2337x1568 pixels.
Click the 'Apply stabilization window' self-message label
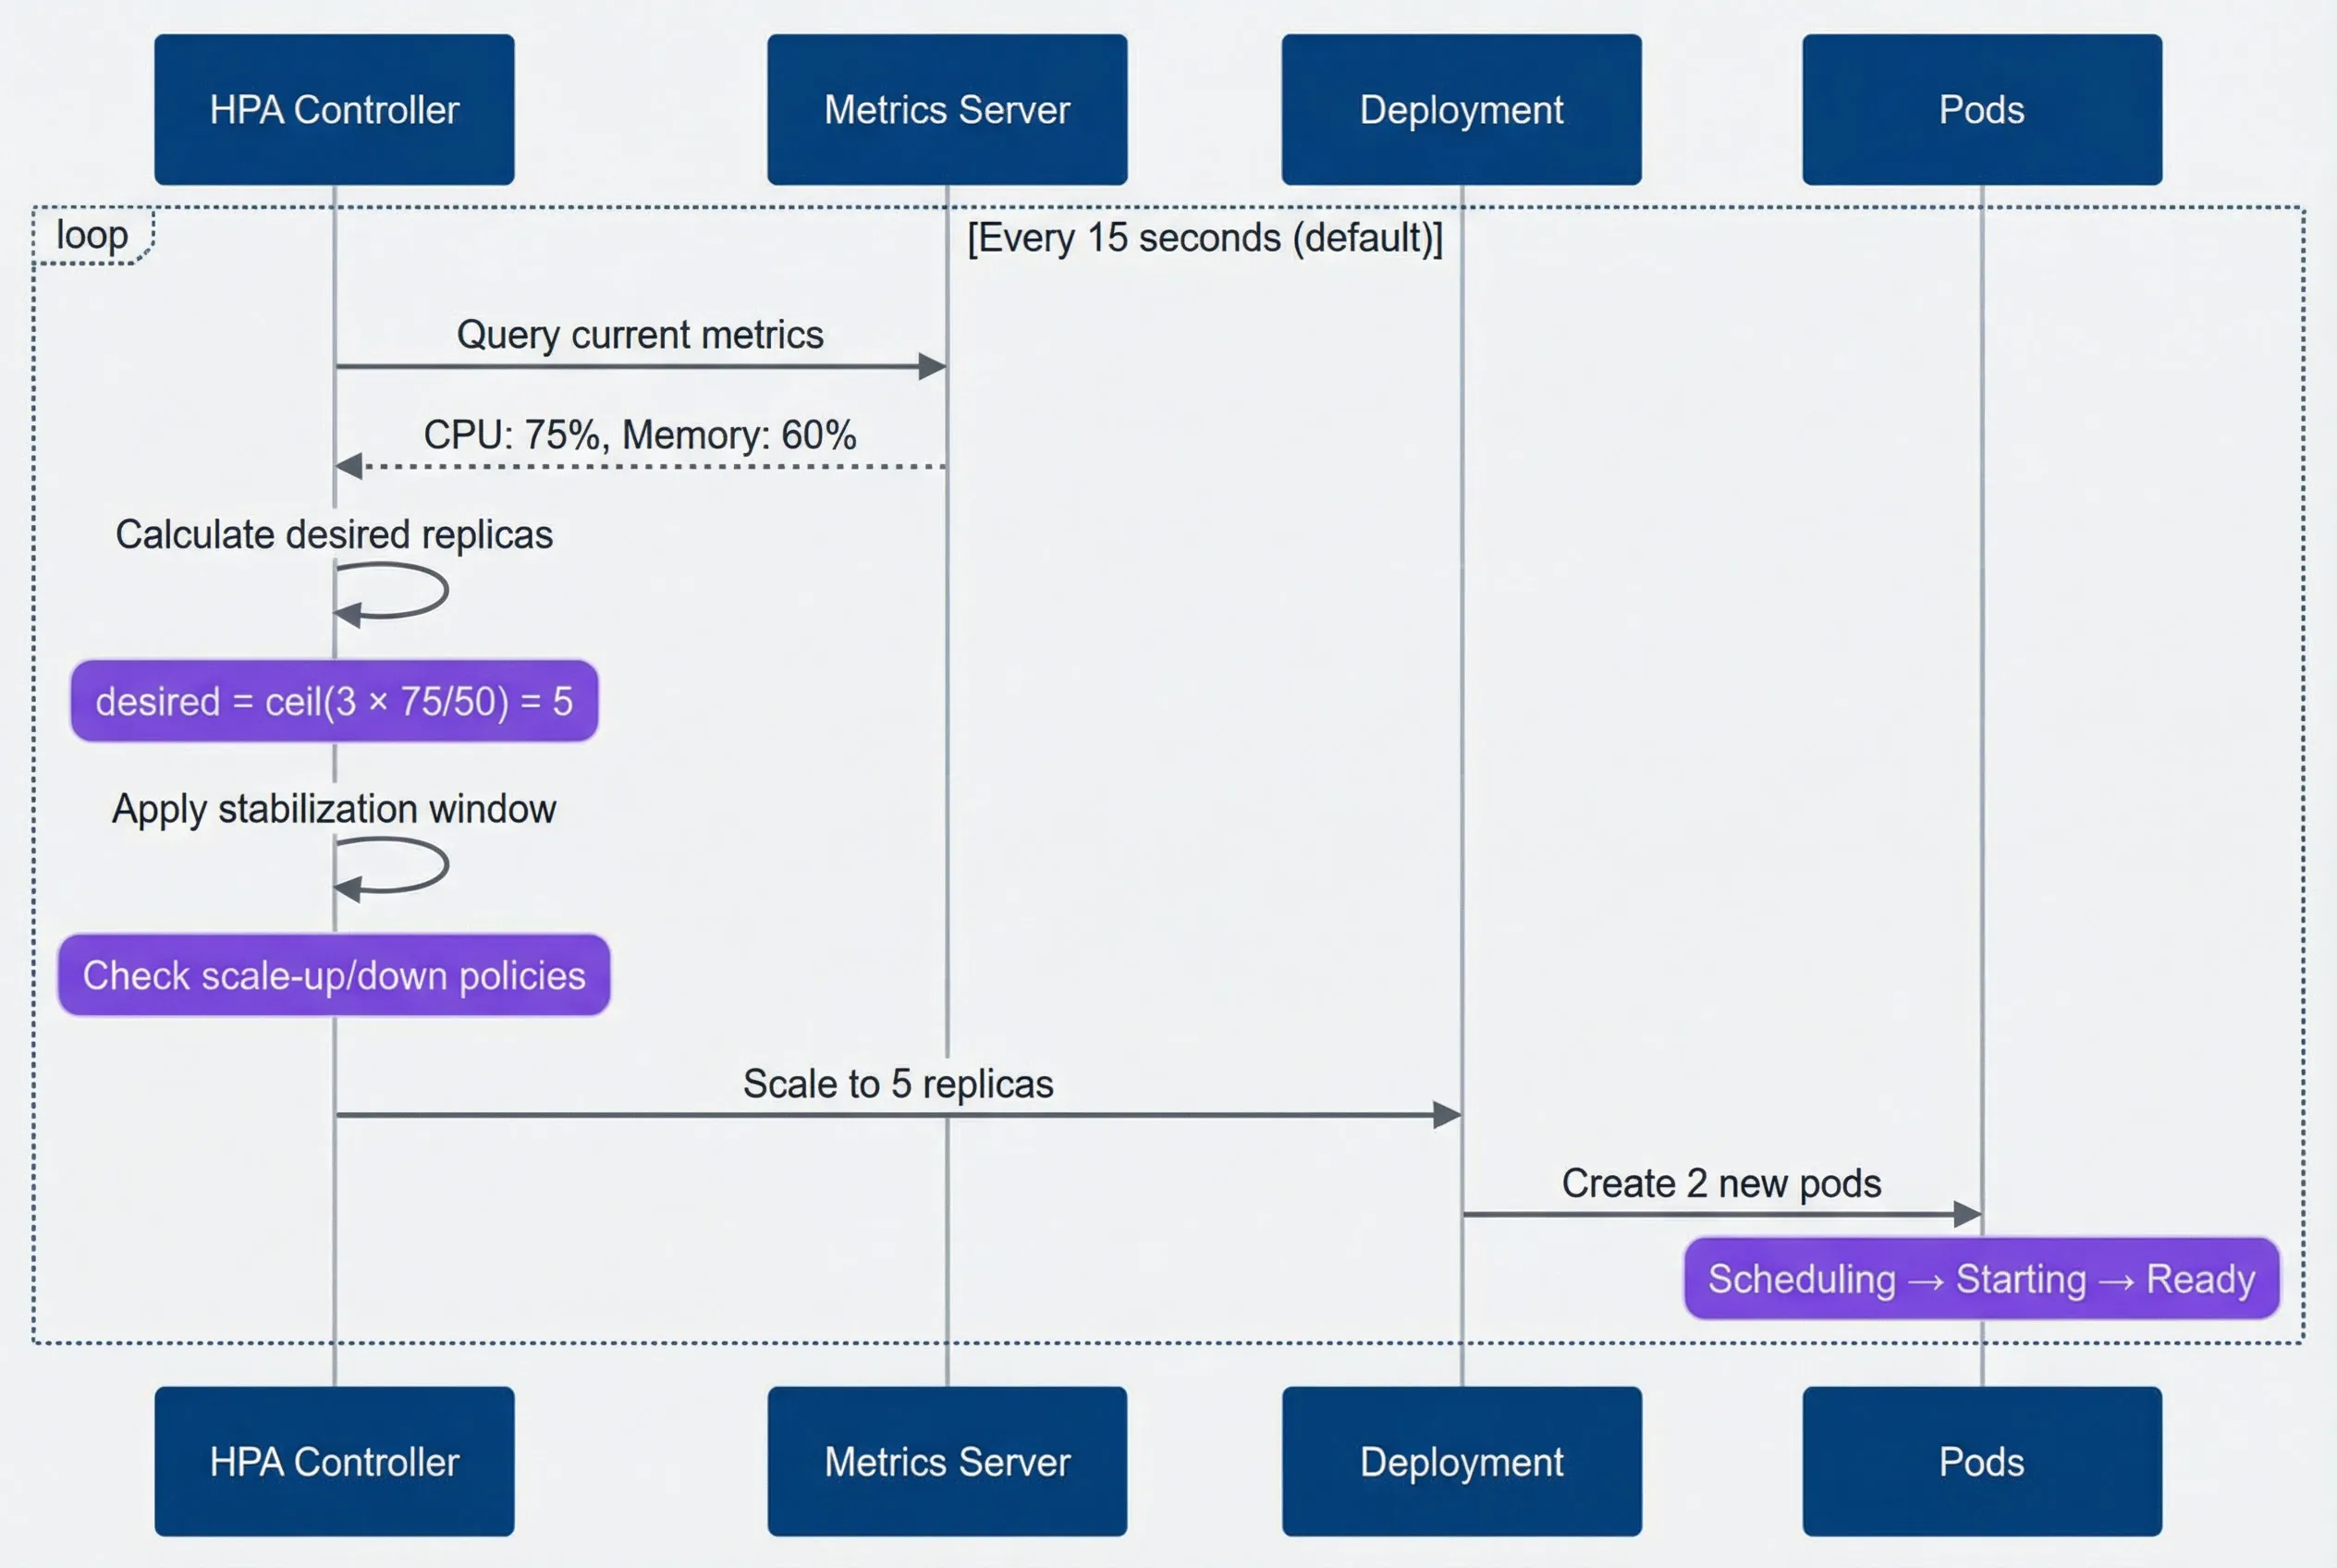pos(334,808)
